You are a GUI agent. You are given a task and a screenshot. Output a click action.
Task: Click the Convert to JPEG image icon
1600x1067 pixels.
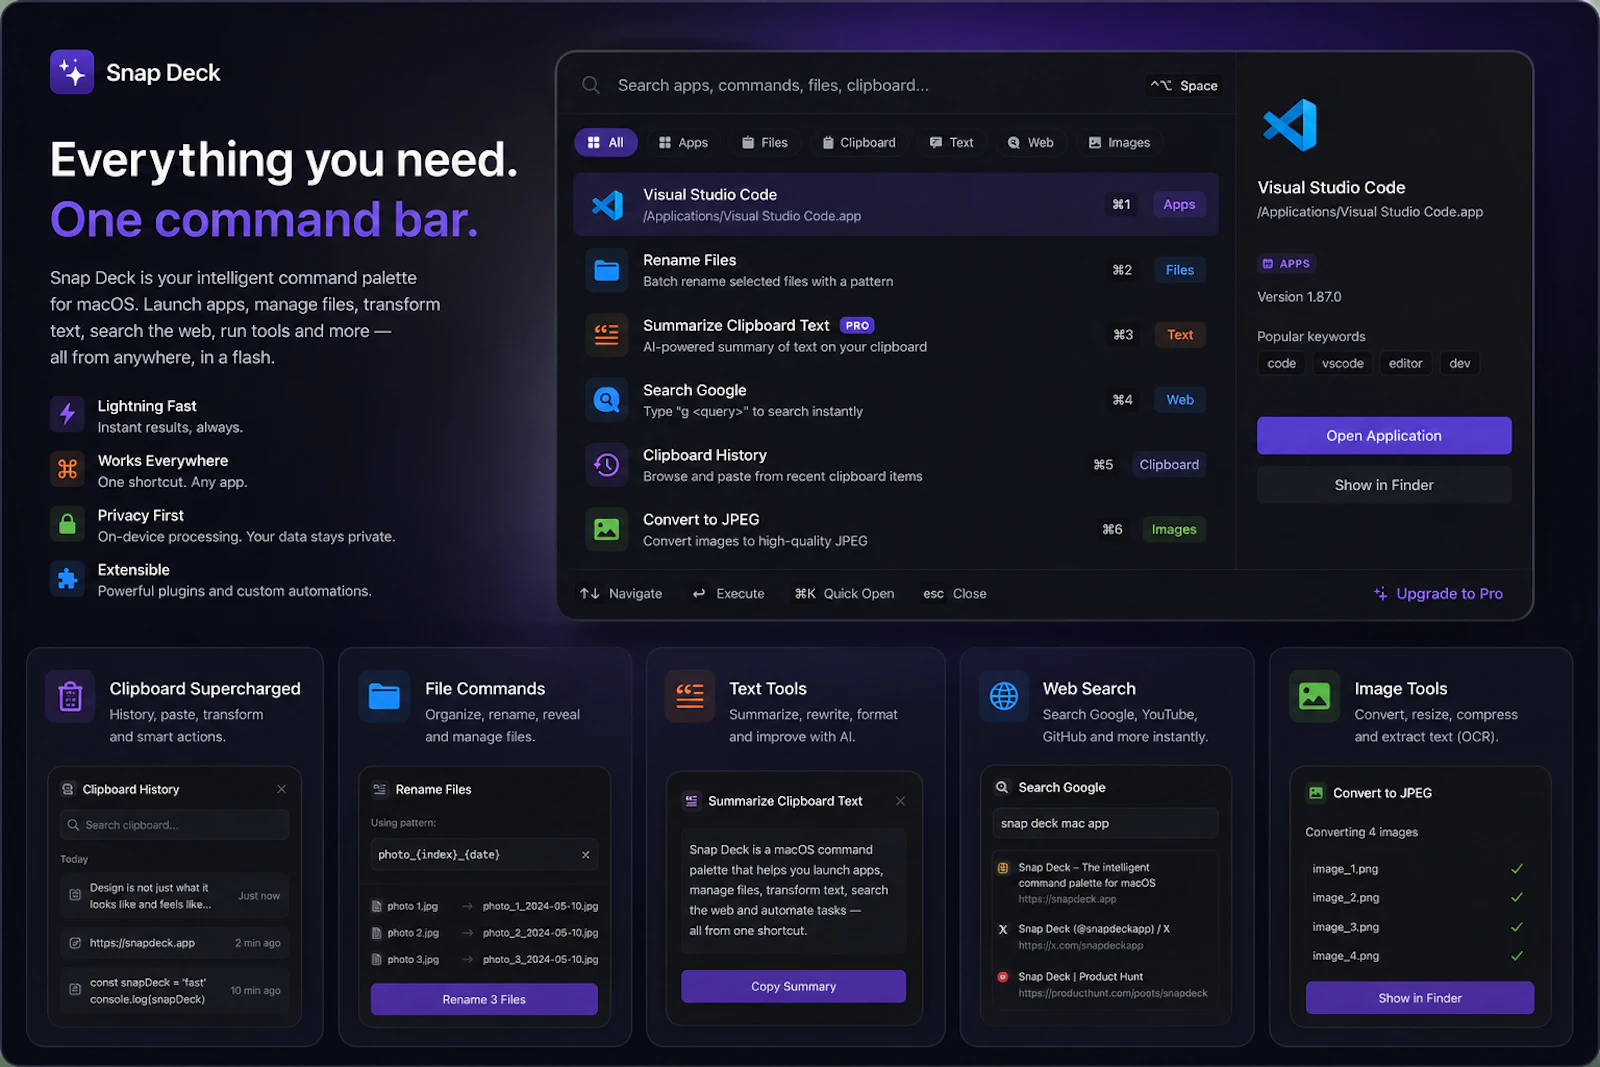click(x=607, y=529)
